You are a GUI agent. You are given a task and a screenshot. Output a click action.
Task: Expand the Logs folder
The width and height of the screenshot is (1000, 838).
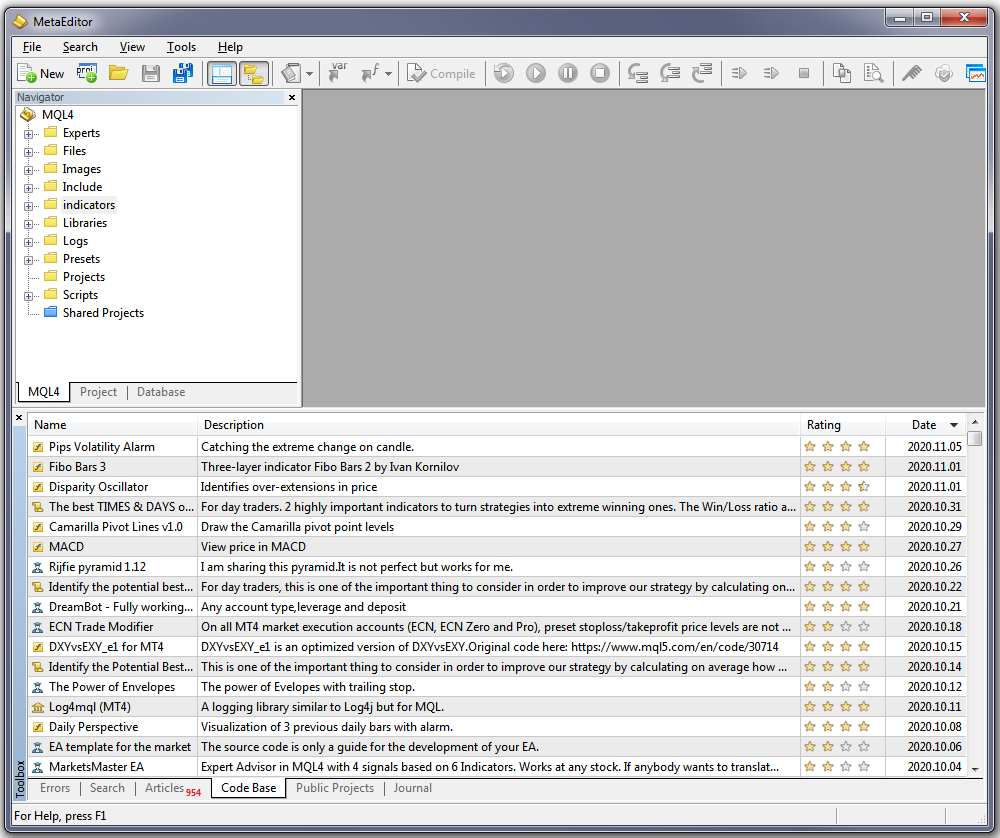point(28,242)
